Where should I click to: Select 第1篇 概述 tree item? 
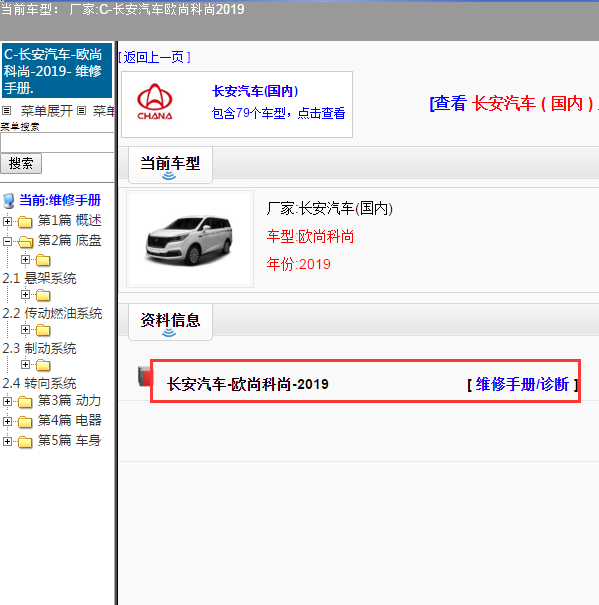click(69, 221)
